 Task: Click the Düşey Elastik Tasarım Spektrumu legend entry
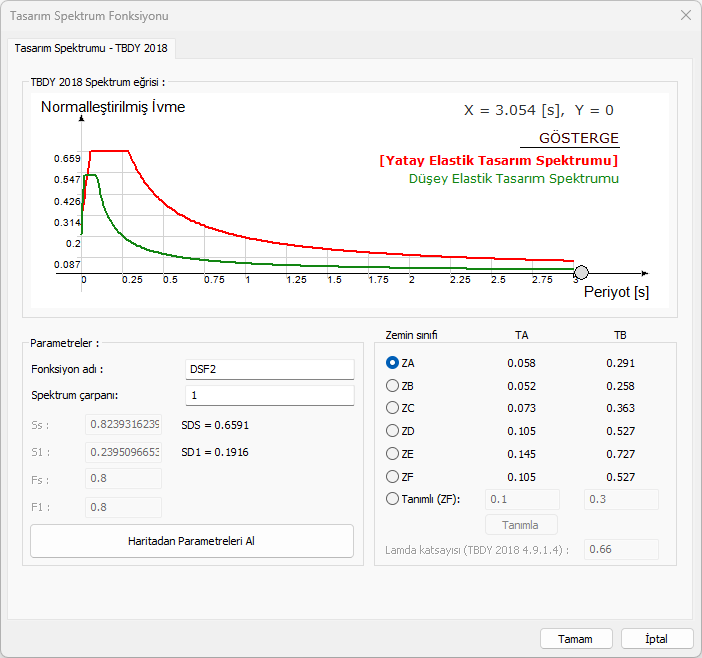(x=514, y=179)
